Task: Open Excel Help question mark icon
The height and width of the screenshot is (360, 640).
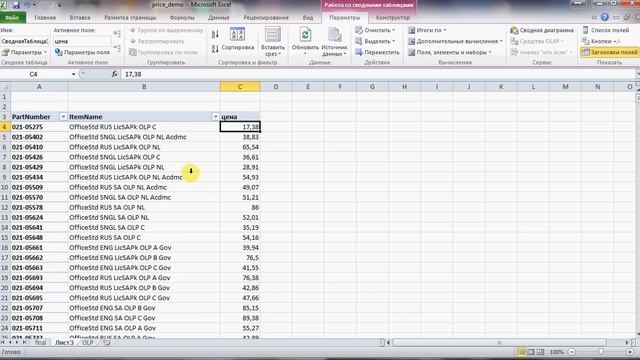Action: [x=604, y=17]
